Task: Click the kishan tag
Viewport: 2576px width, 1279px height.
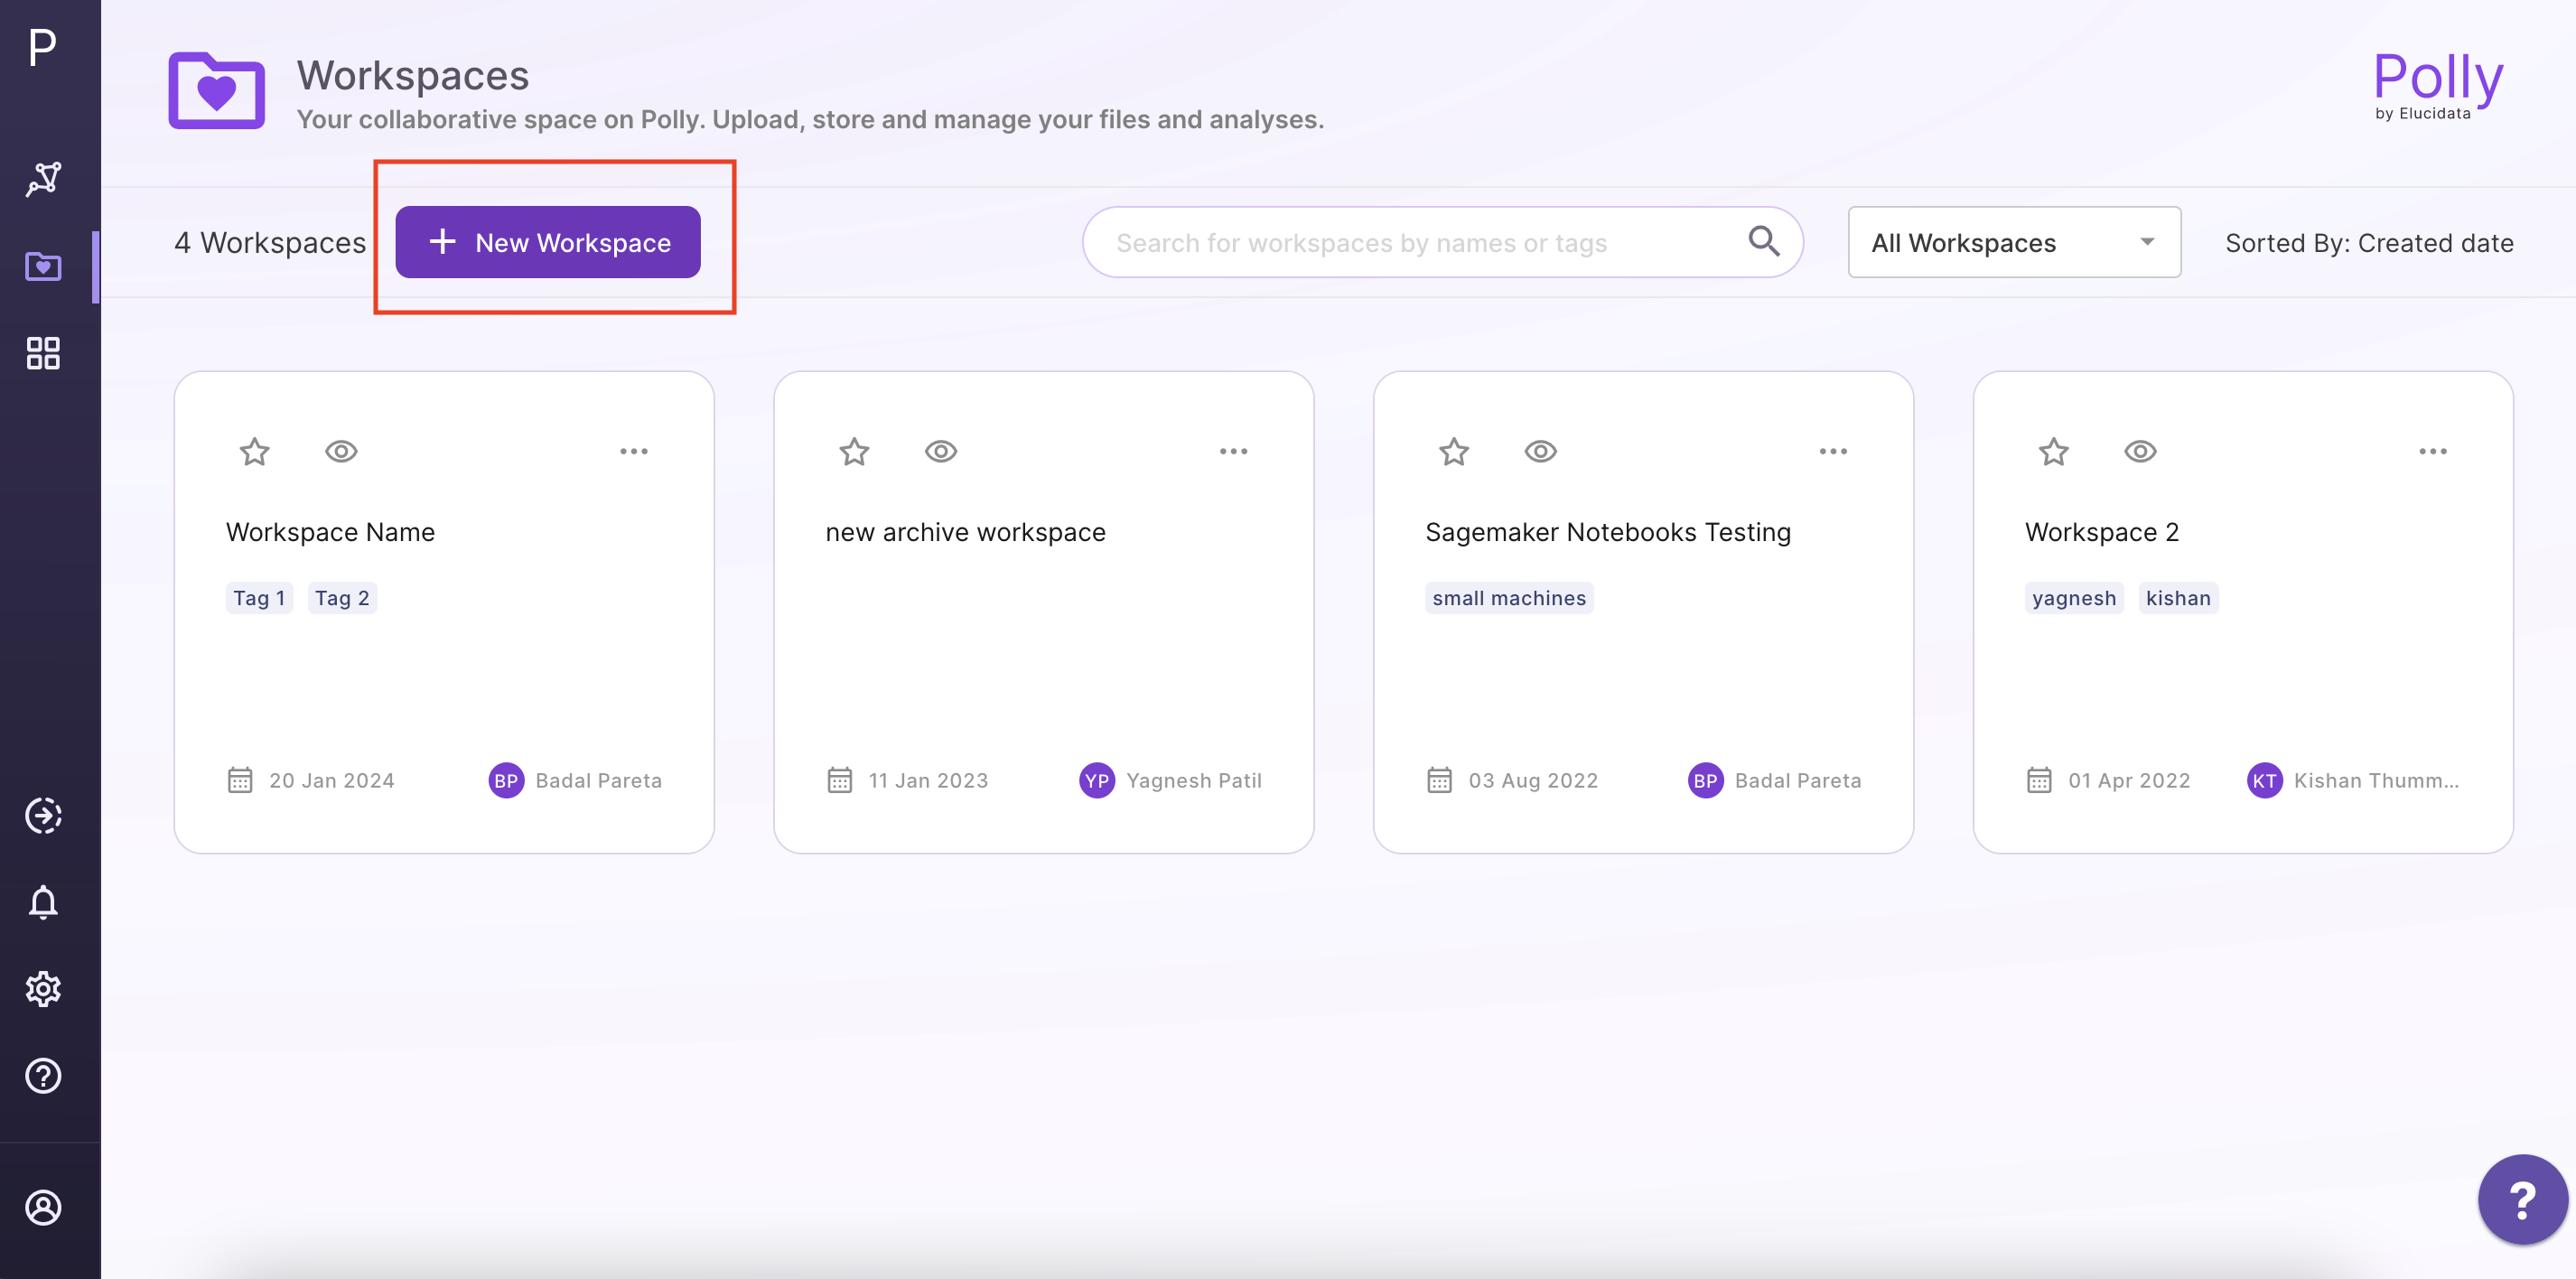Action: pos(2178,598)
